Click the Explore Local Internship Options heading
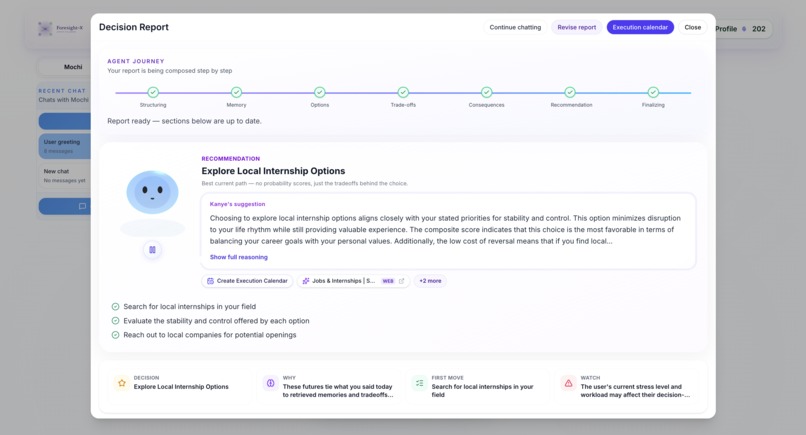806x435 pixels. pyautogui.click(x=273, y=171)
